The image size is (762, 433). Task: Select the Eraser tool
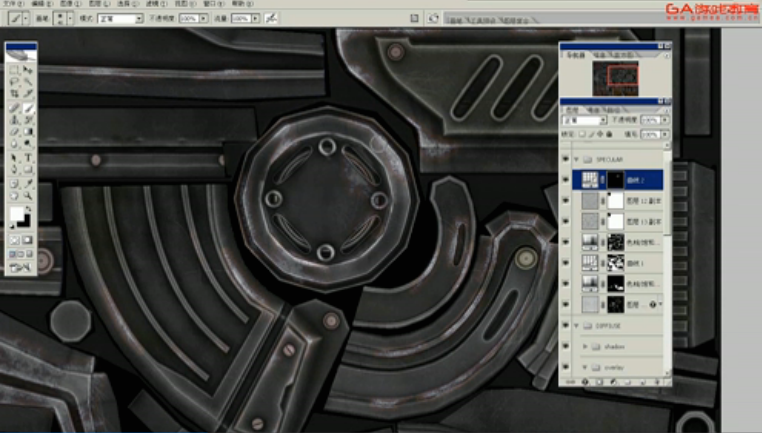[x=14, y=132]
